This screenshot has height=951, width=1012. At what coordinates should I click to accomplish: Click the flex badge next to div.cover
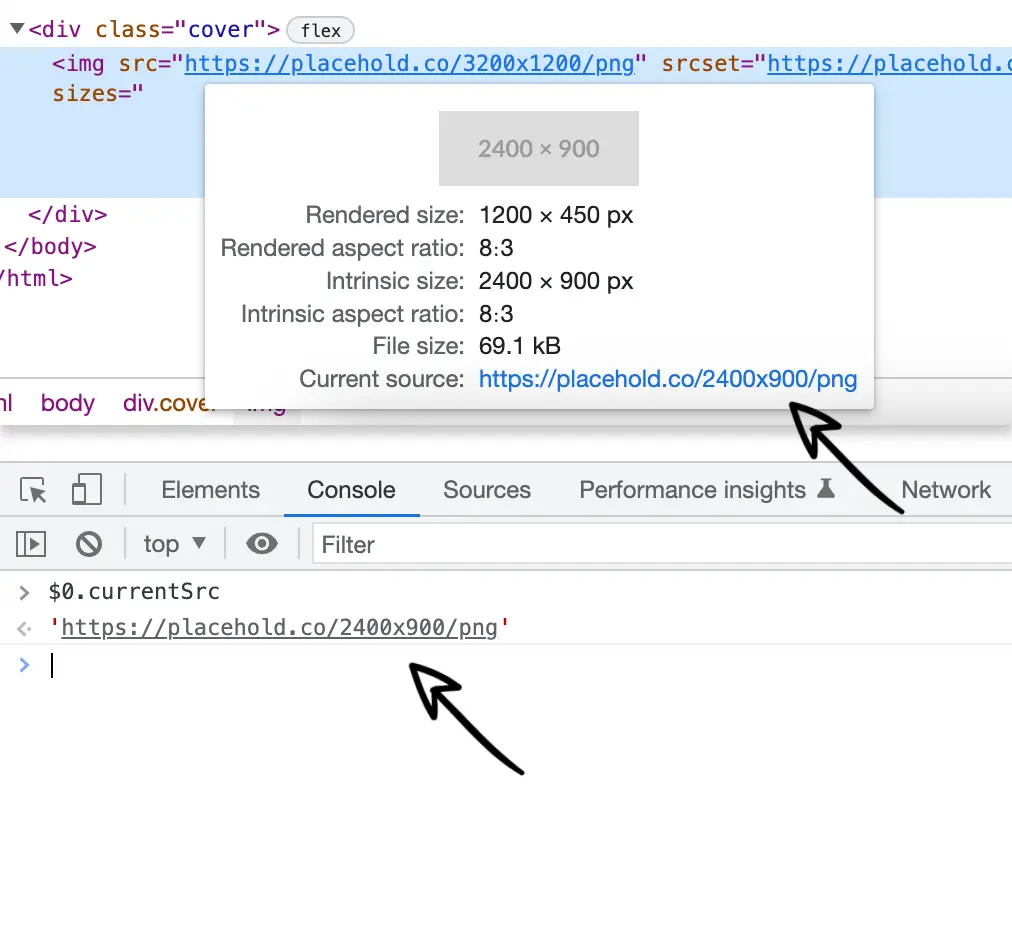[x=319, y=29]
